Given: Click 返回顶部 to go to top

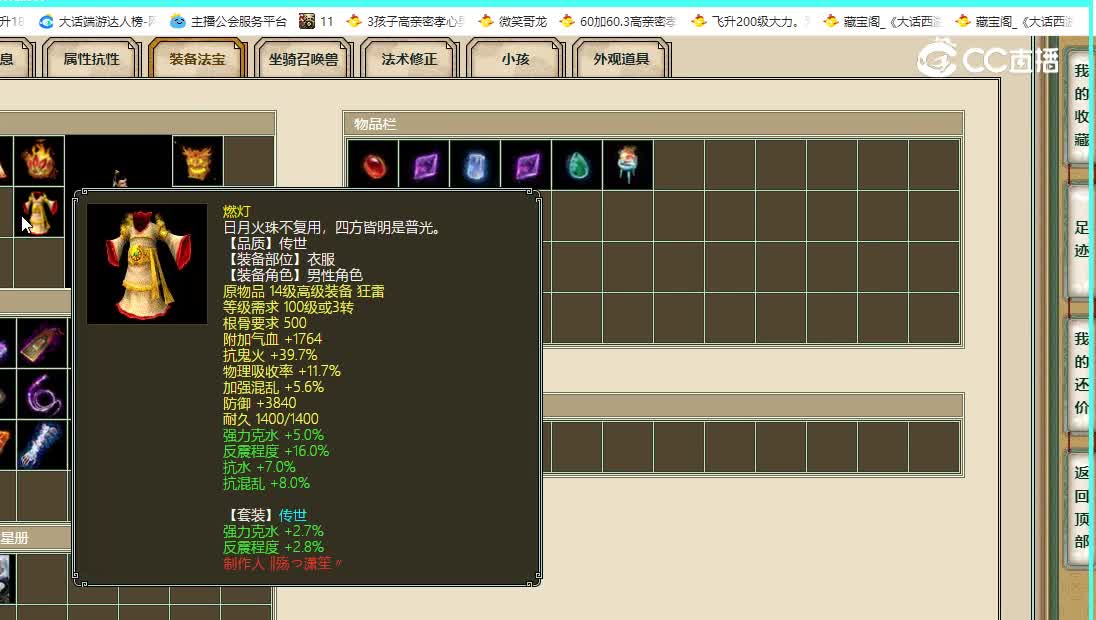Looking at the screenshot, I should tap(1081, 507).
